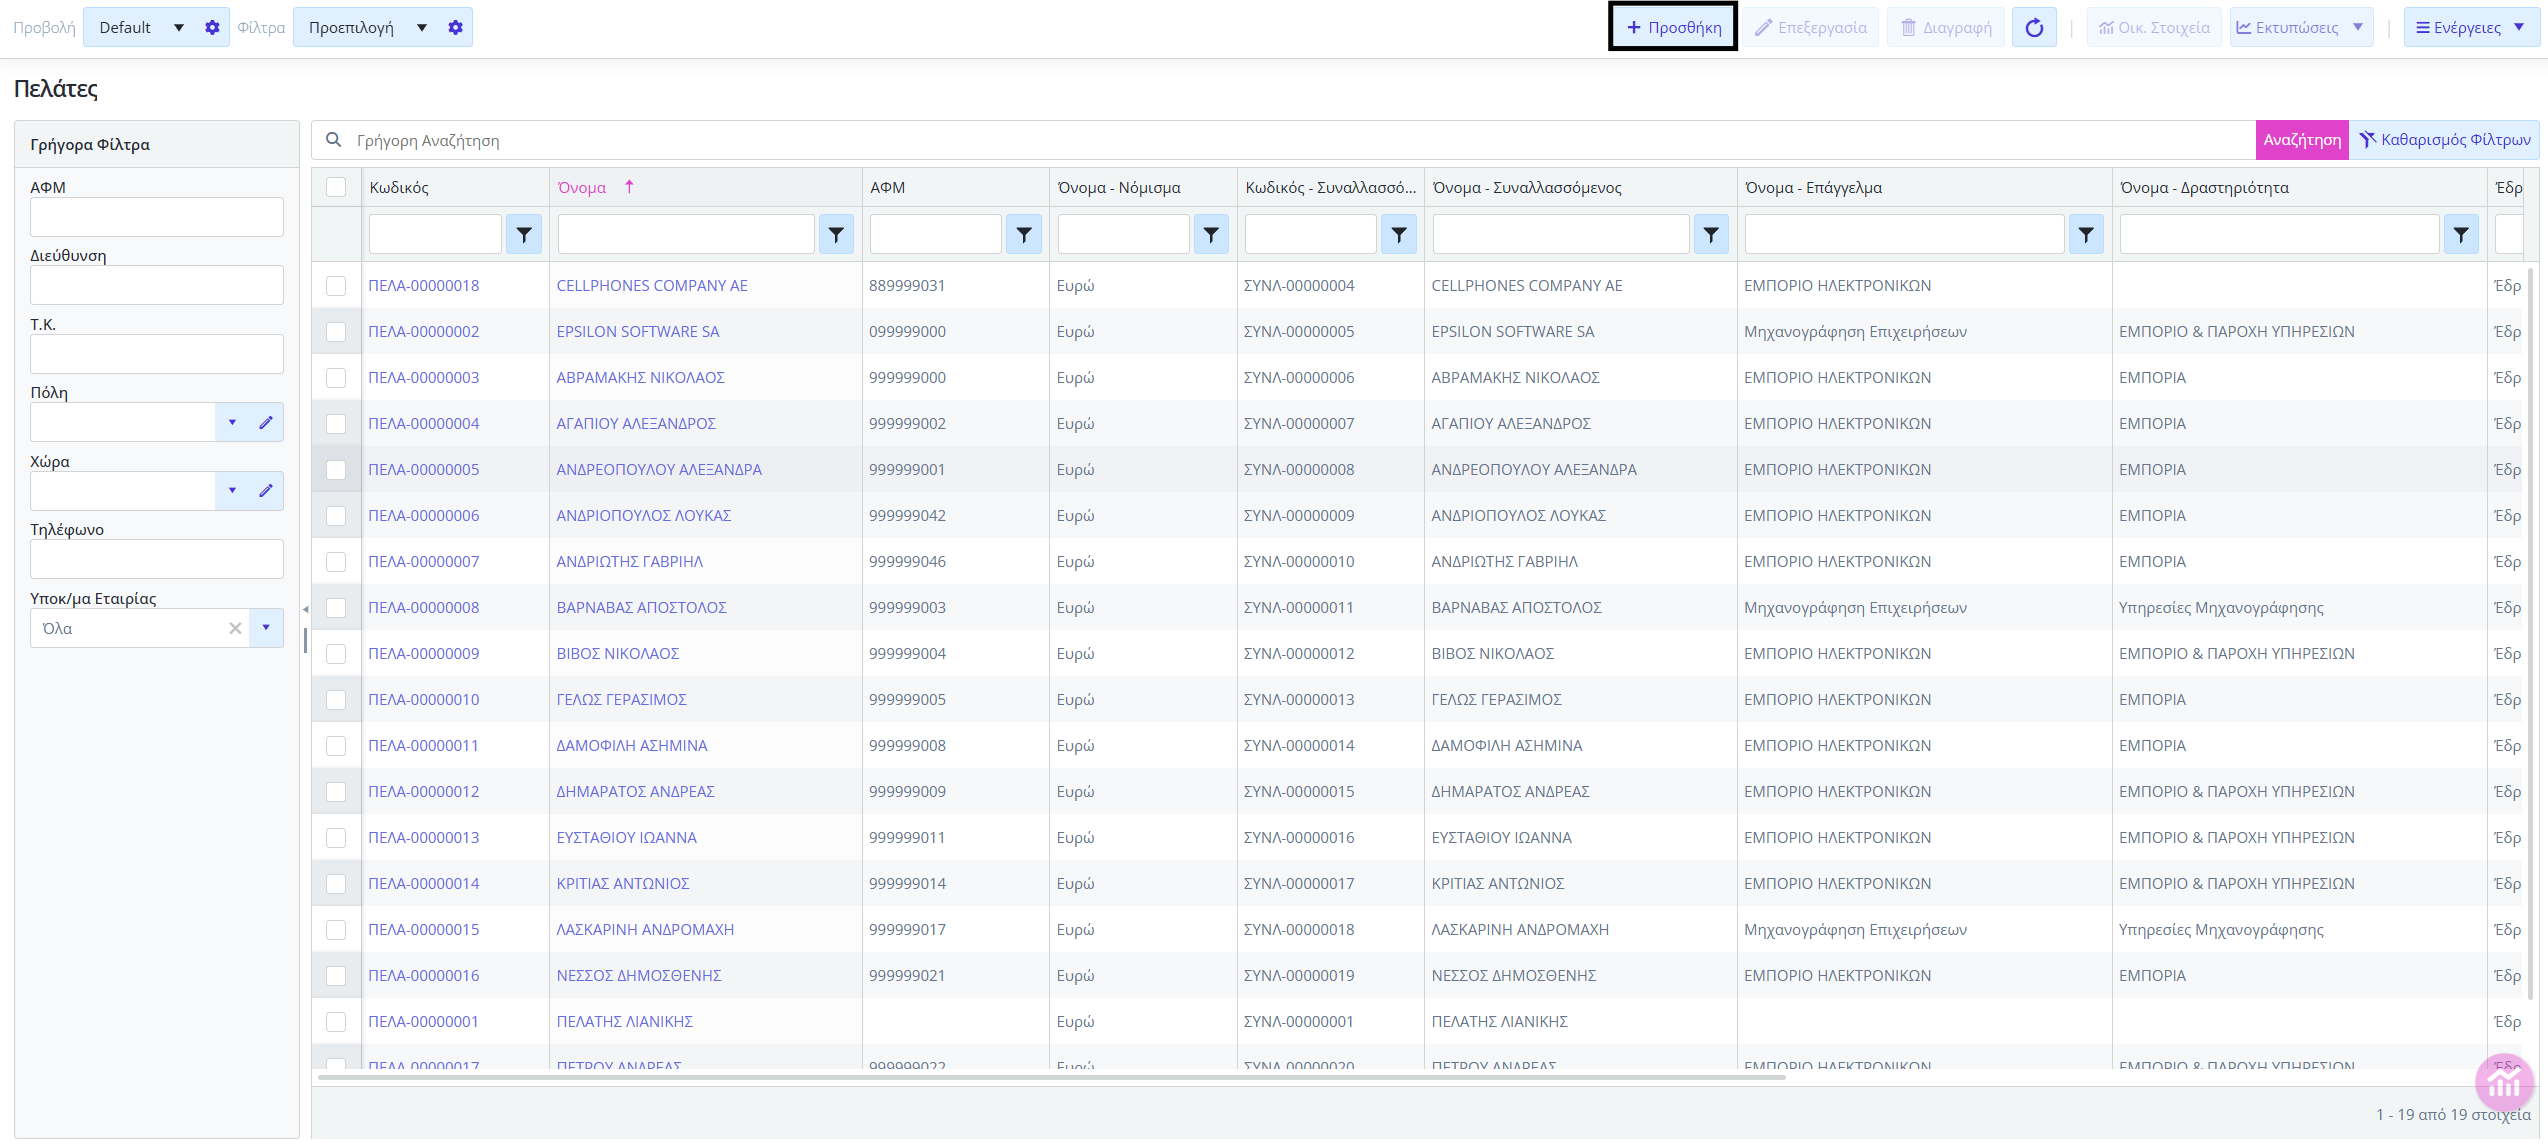Open the CELLPHONES COMPANY AE name link

click(652, 286)
